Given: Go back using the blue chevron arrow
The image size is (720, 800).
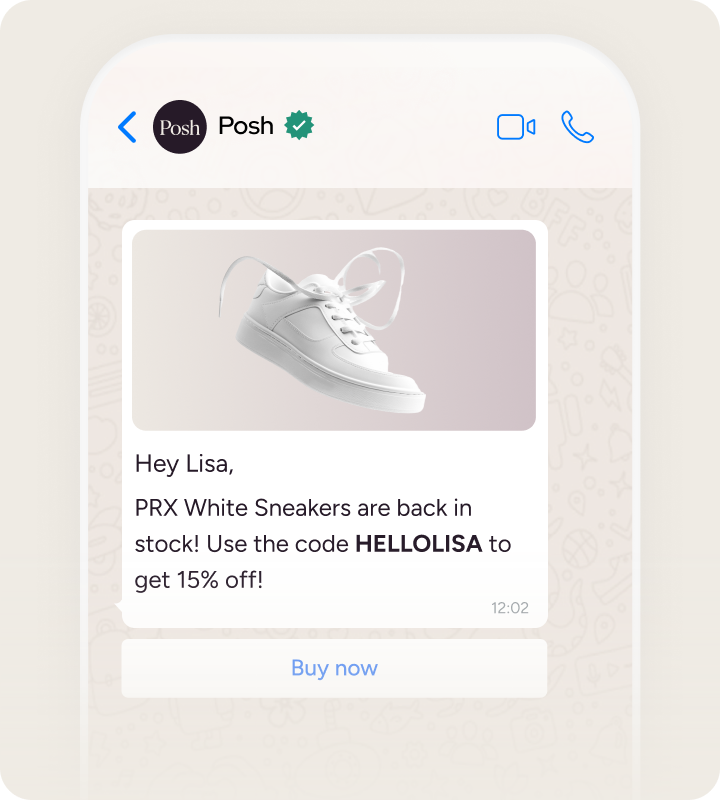Looking at the screenshot, I should 127,127.
